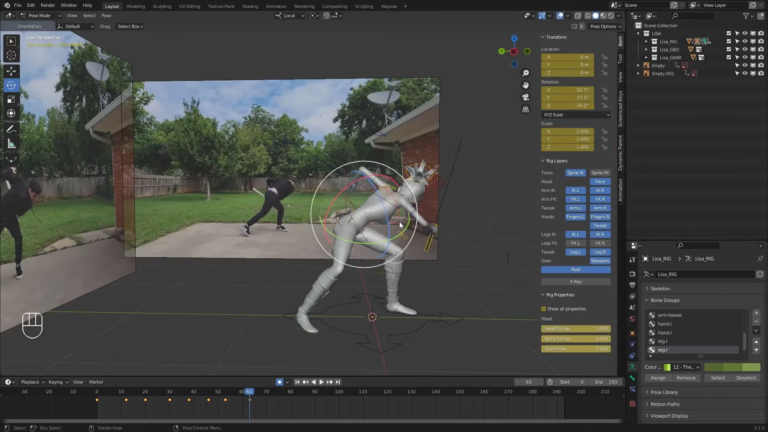Hide the Lisa_GEO collection with its eye icon
Viewport: 768px width, 432px height.
tap(745, 49)
